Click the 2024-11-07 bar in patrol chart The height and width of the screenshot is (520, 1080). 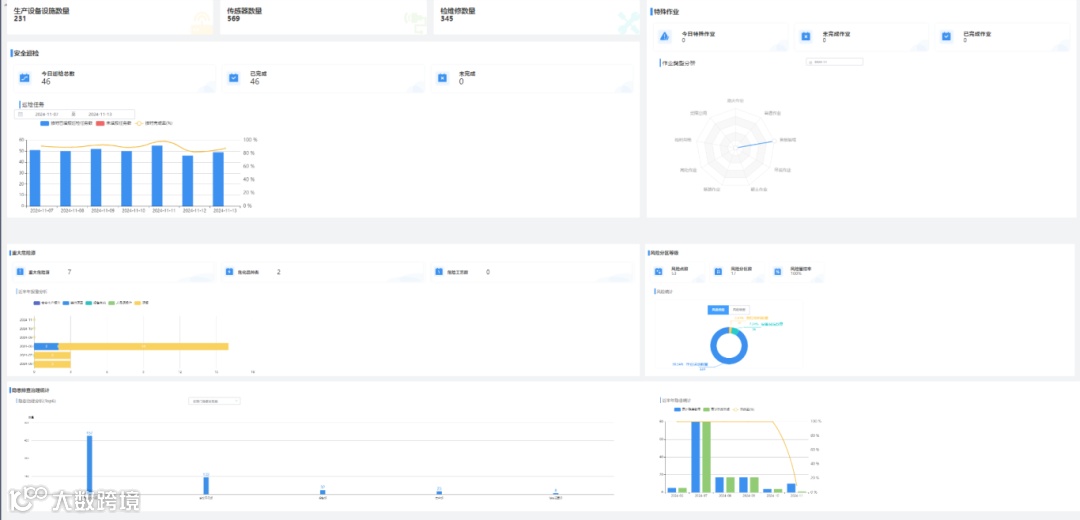click(x=34, y=178)
